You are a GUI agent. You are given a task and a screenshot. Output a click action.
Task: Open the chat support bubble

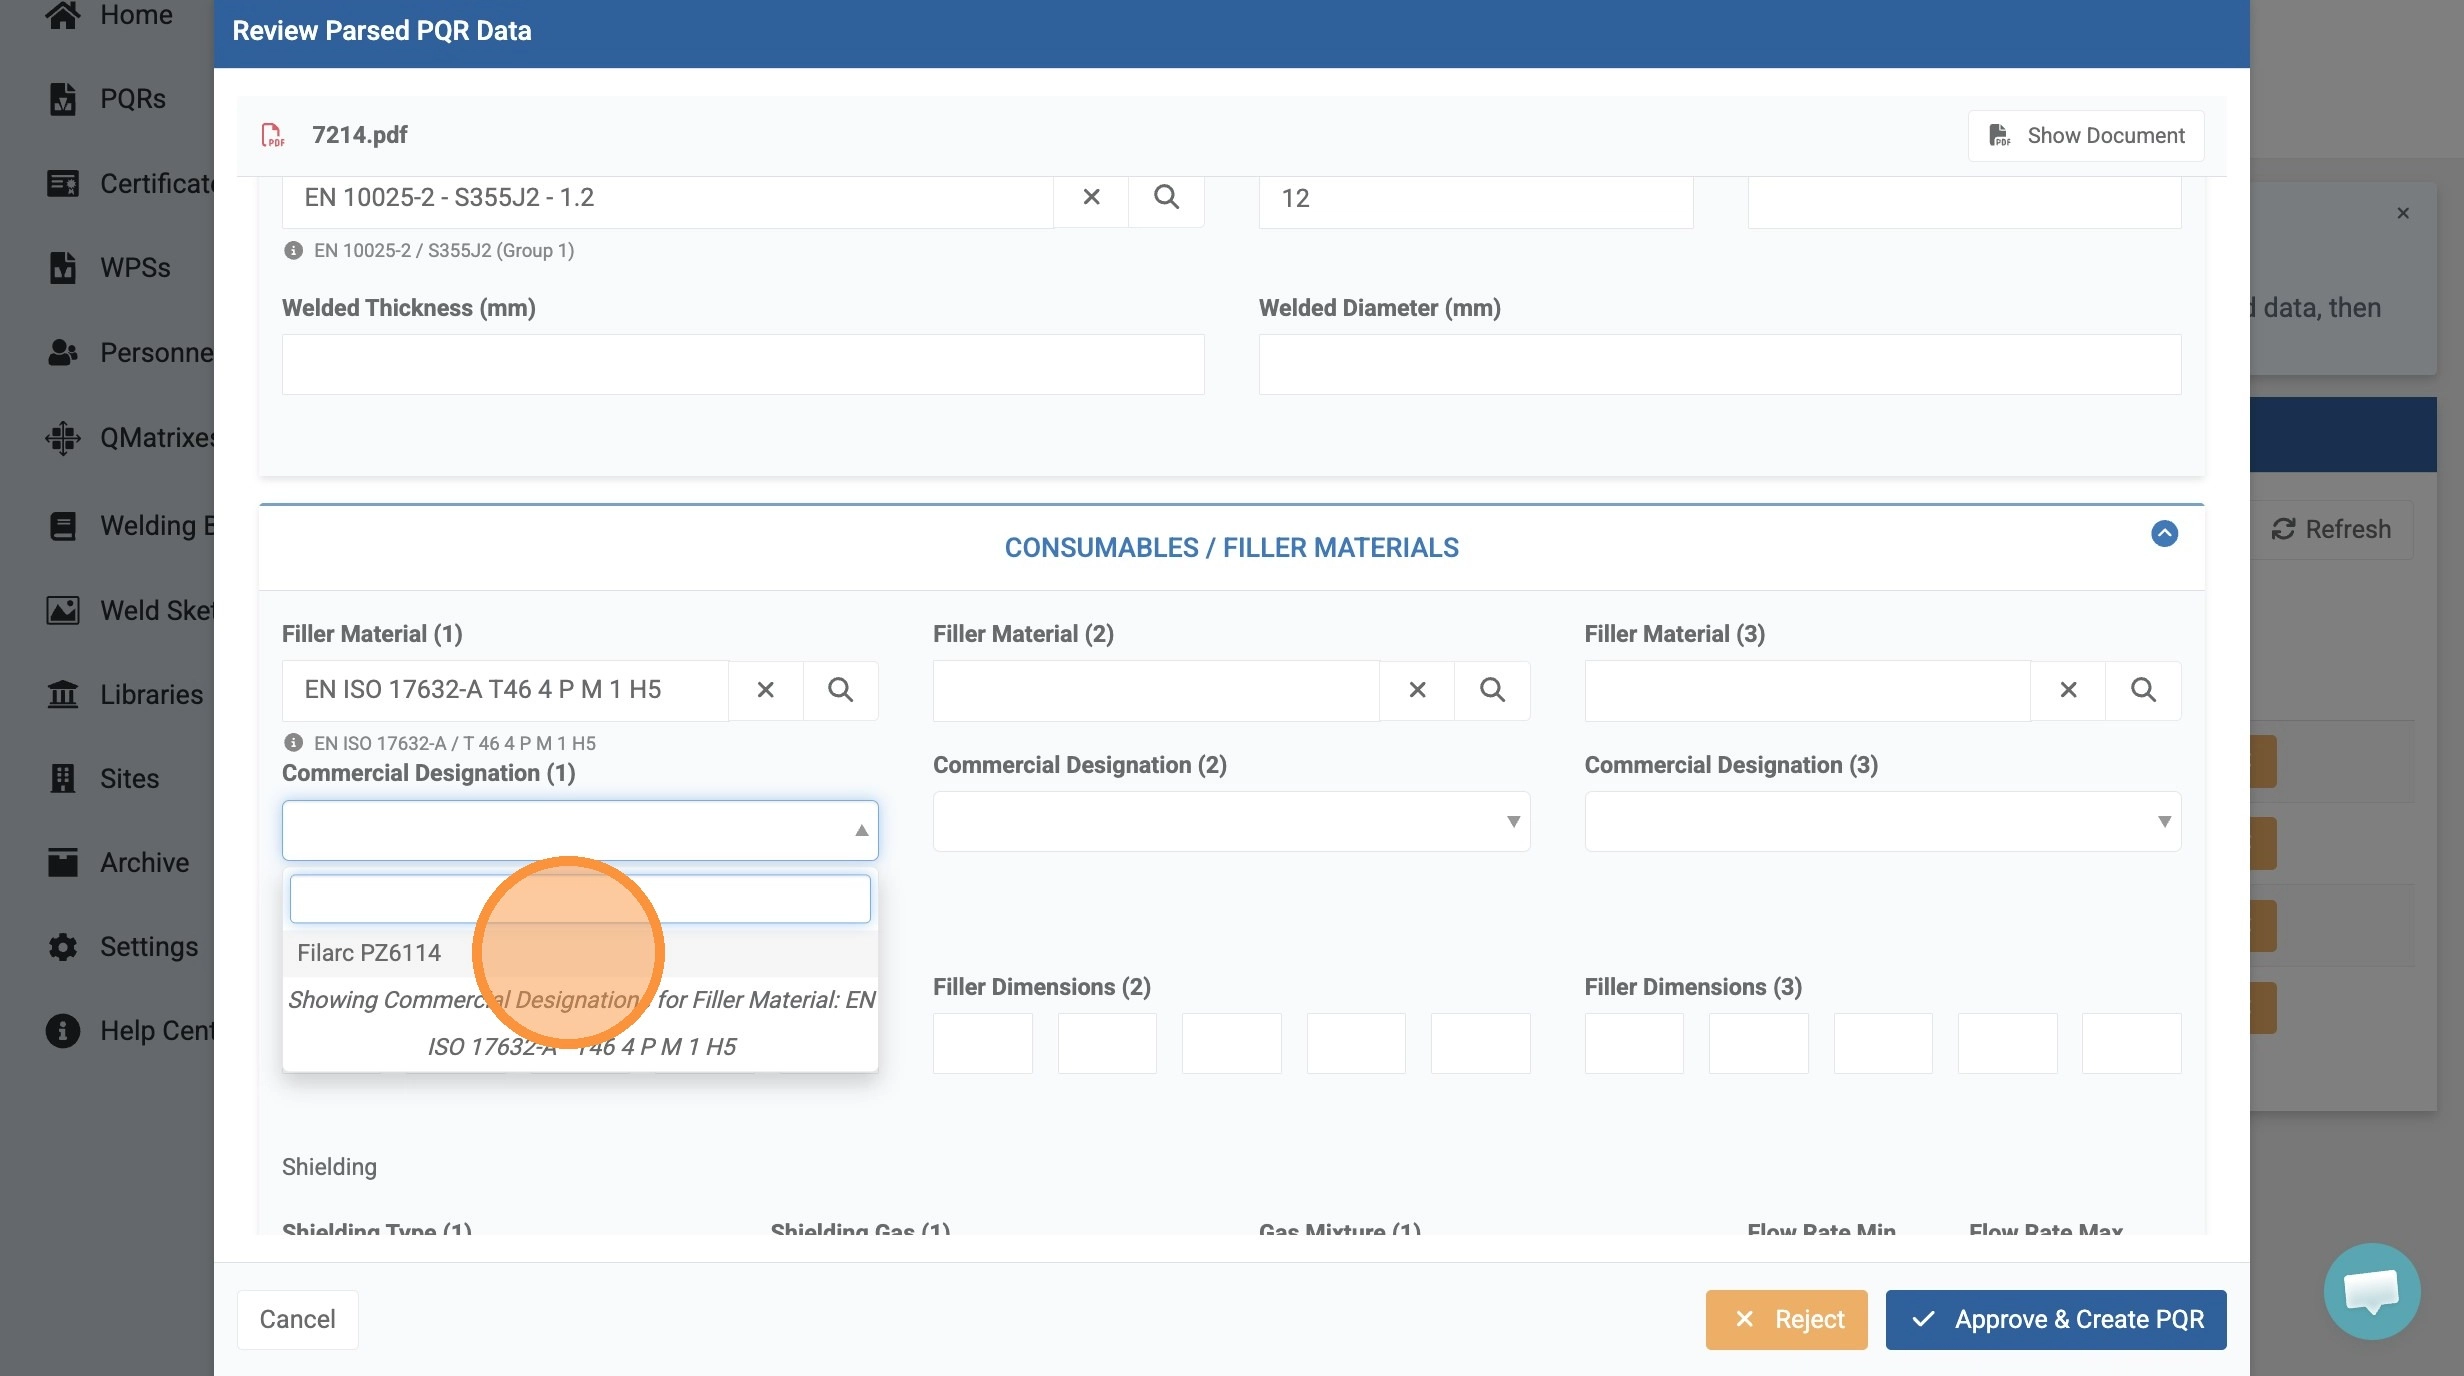point(2372,1291)
